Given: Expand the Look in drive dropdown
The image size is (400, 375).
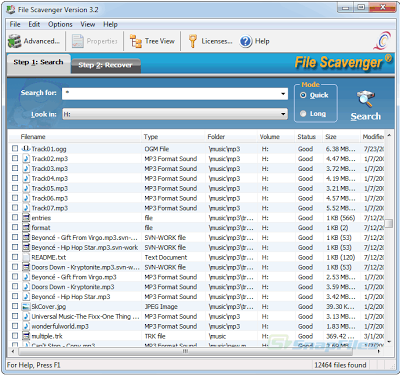Looking at the screenshot, I should [x=283, y=114].
